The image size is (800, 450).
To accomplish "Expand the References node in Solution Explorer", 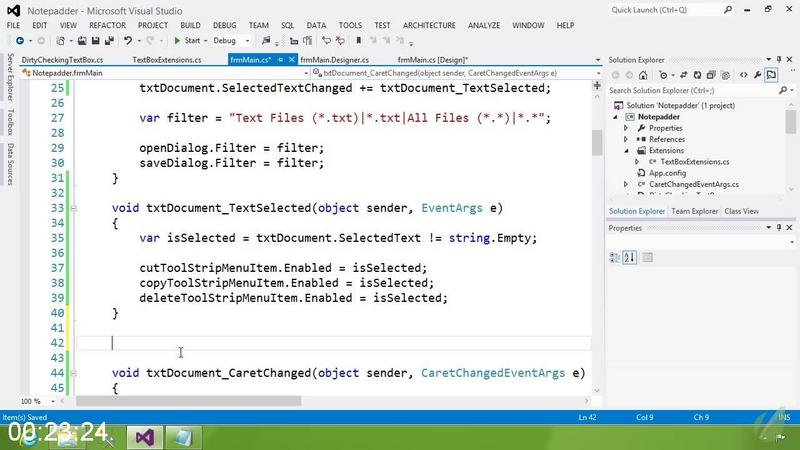I will click(x=626, y=139).
